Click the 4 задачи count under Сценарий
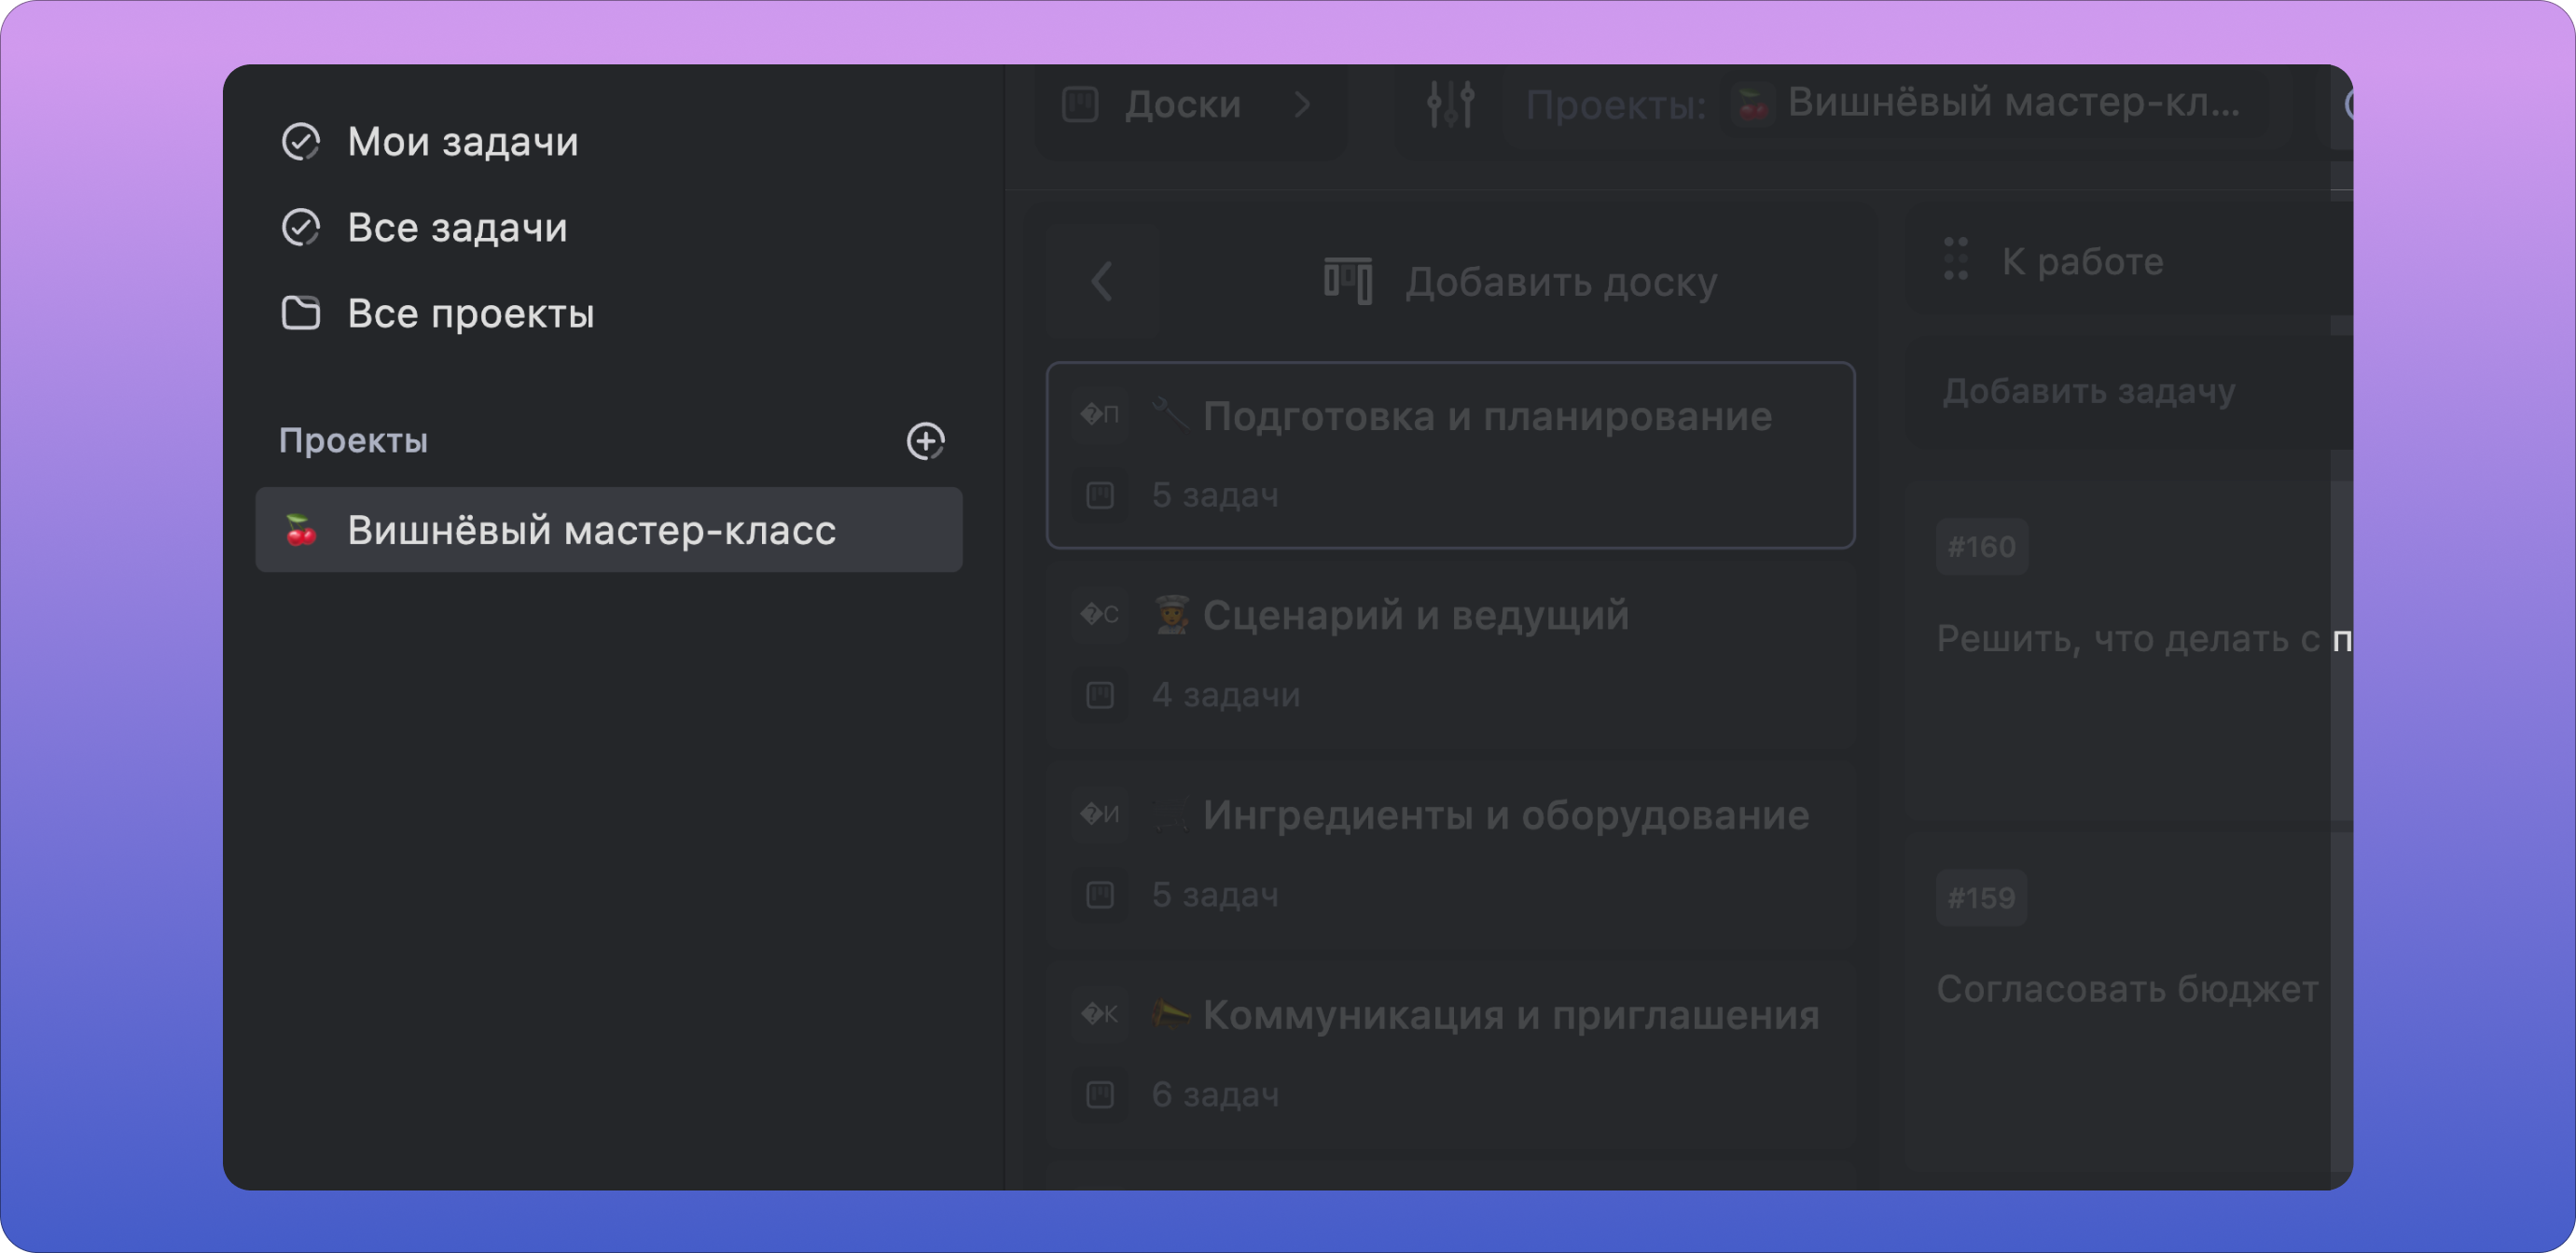Screen dimensions: 2576x1253 tap(1226, 695)
